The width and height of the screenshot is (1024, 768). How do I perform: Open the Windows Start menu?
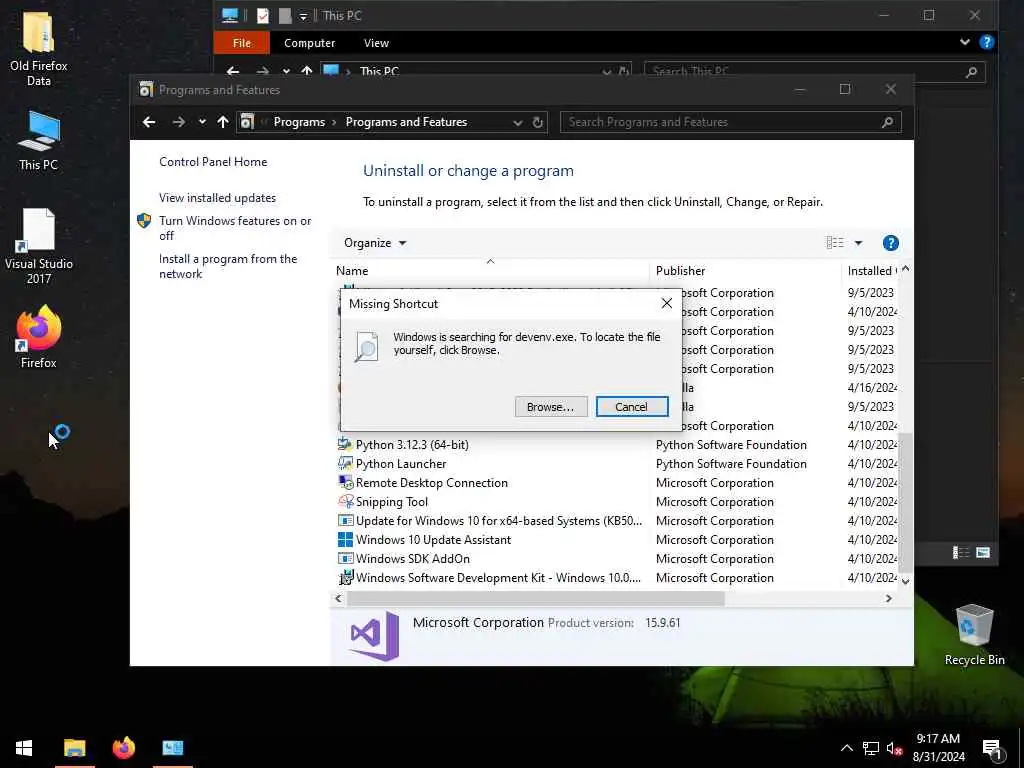(24, 748)
